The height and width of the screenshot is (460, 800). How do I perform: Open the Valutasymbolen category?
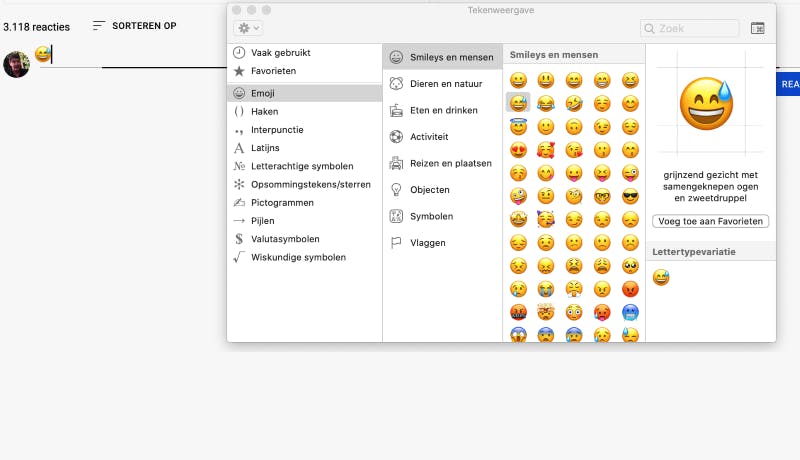[285, 239]
